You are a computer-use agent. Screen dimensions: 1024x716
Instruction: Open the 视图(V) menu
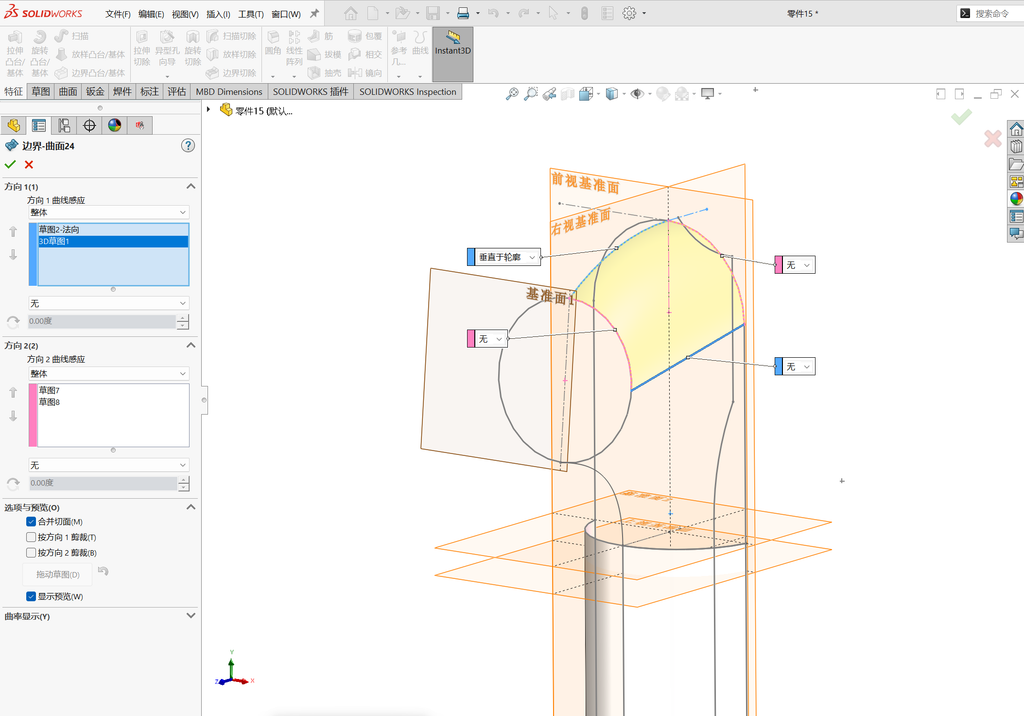tap(185, 14)
